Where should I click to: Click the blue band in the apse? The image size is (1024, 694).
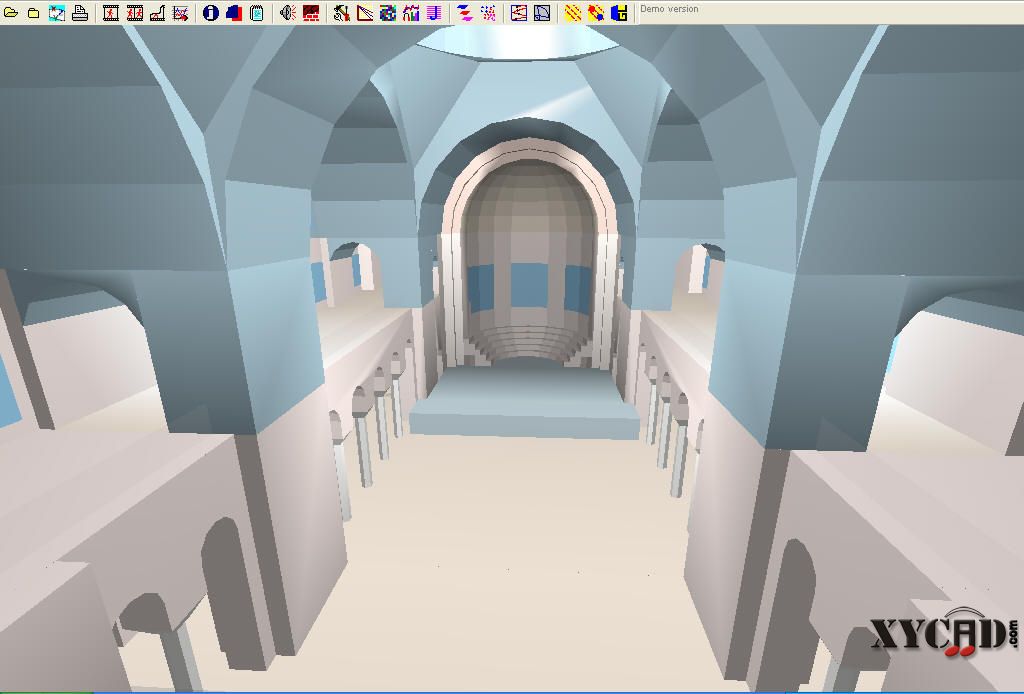530,286
